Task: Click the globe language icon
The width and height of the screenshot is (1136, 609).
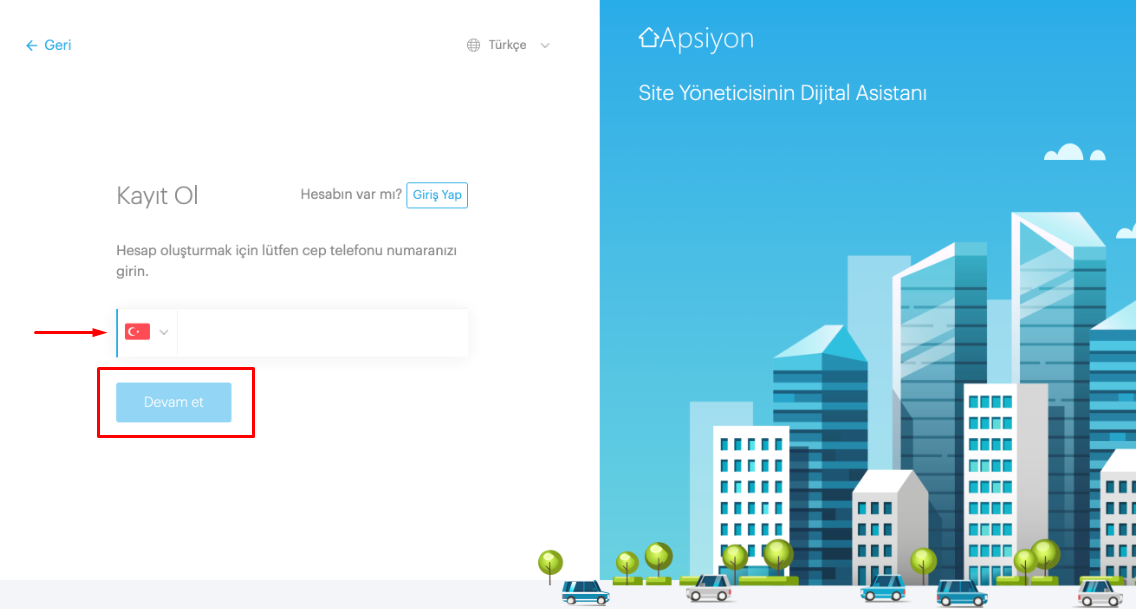Action: (473, 45)
